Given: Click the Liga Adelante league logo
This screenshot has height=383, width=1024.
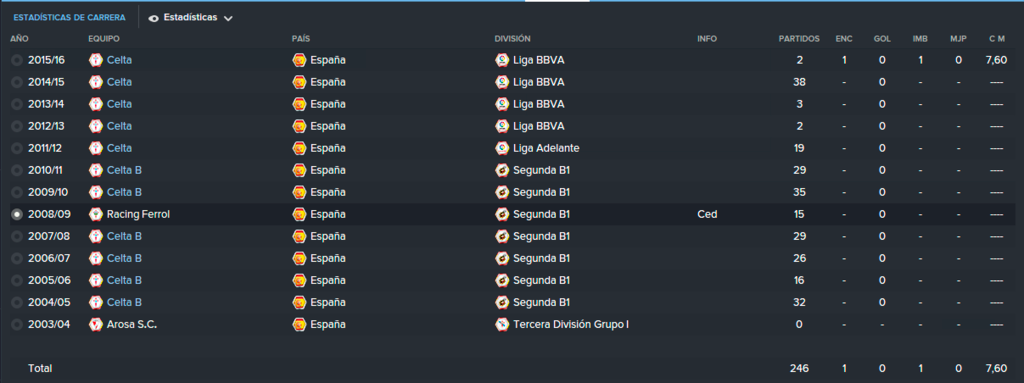Looking at the screenshot, I should pyautogui.click(x=502, y=148).
